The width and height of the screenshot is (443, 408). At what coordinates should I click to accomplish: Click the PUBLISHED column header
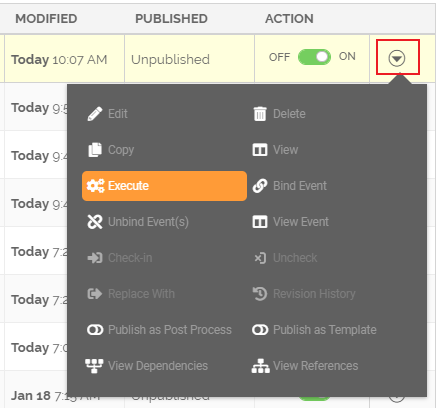[171, 19]
